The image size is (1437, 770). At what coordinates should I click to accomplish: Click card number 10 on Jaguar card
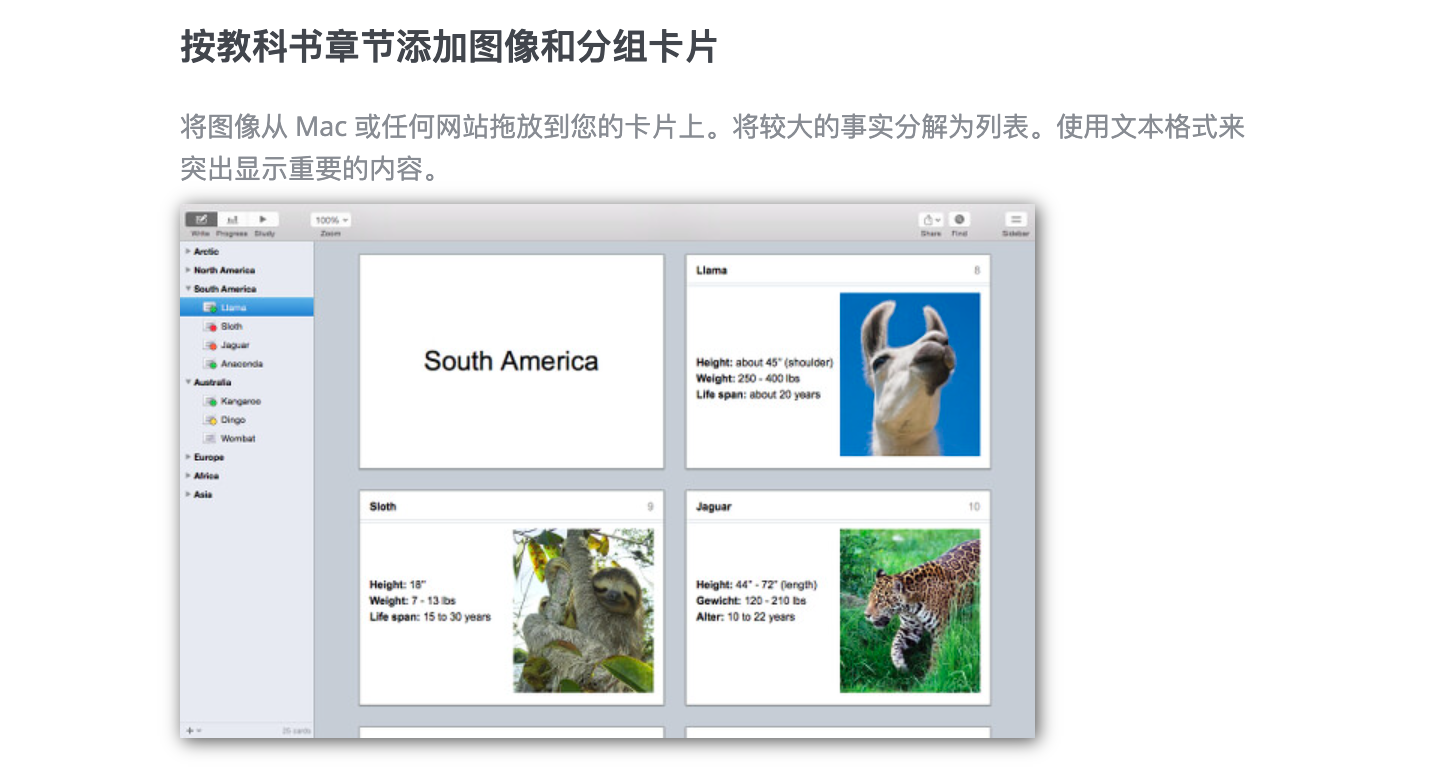(974, 507)
